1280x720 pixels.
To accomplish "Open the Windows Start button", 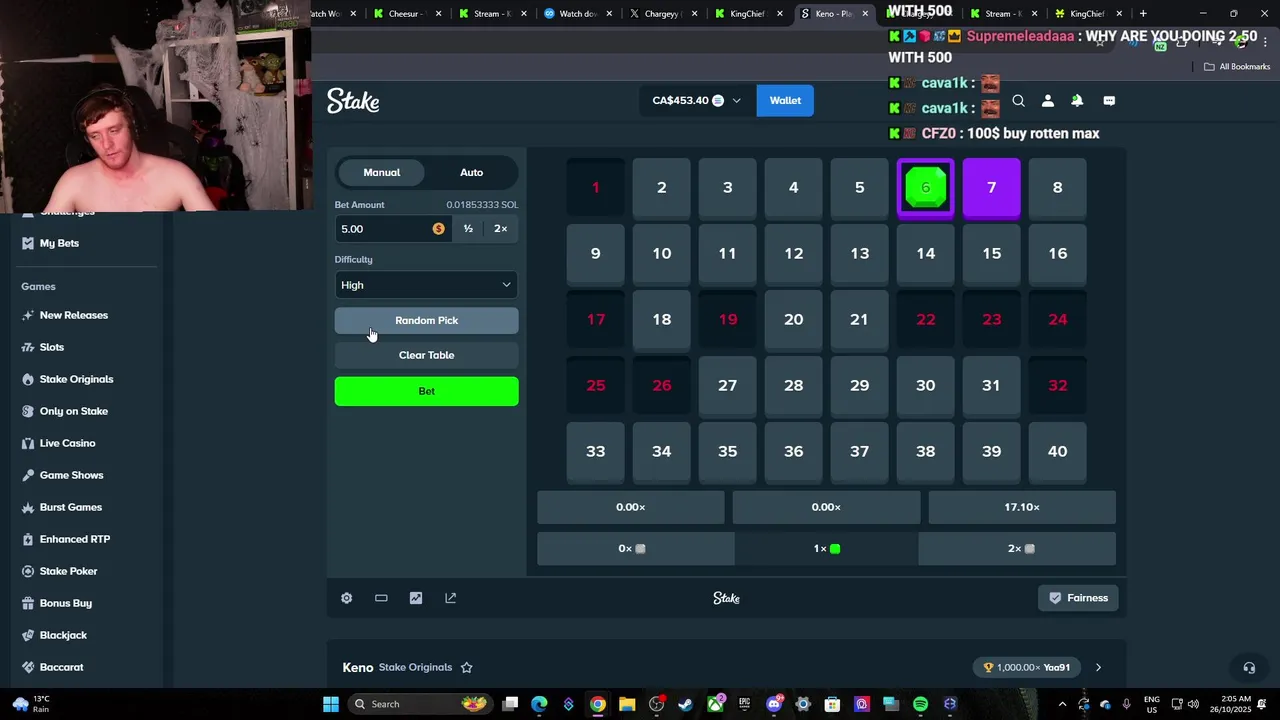I will (x=331, y=704).
